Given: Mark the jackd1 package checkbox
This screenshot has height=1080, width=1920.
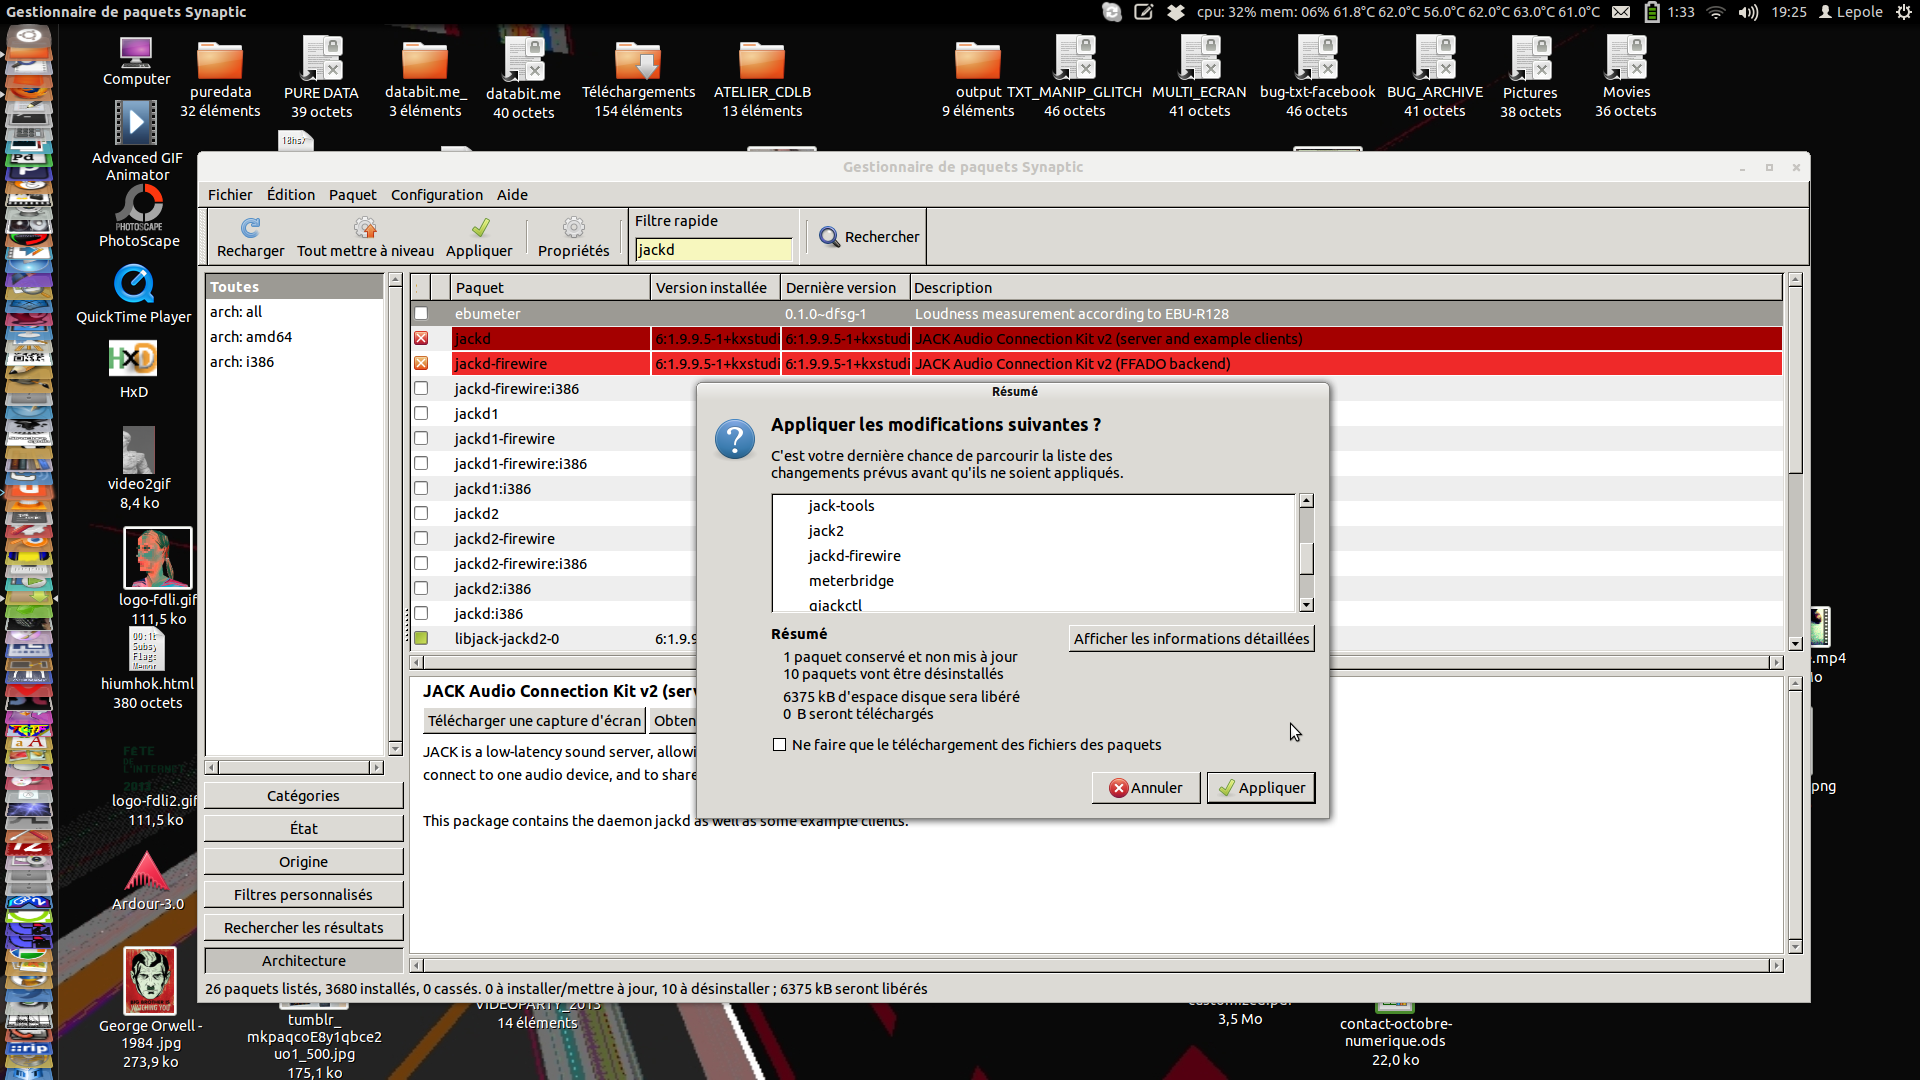Looking at the screenshot, I should click(x=421, y=414).
